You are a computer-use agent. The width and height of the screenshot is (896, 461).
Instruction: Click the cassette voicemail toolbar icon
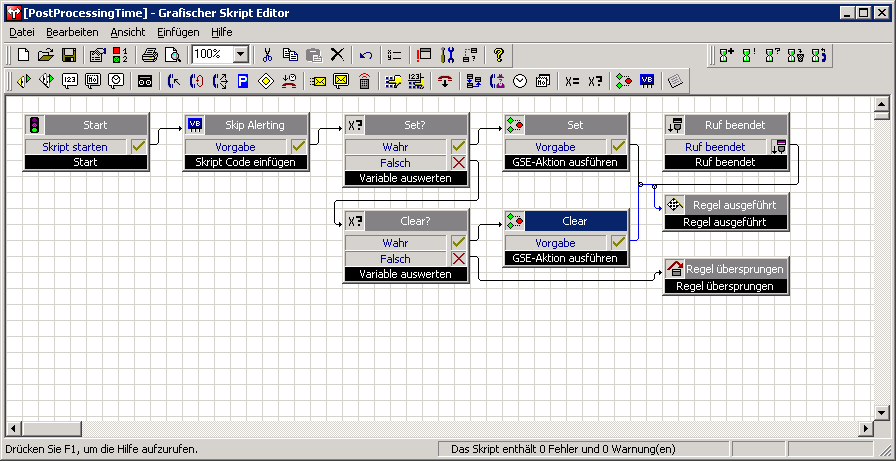point(145,81)
